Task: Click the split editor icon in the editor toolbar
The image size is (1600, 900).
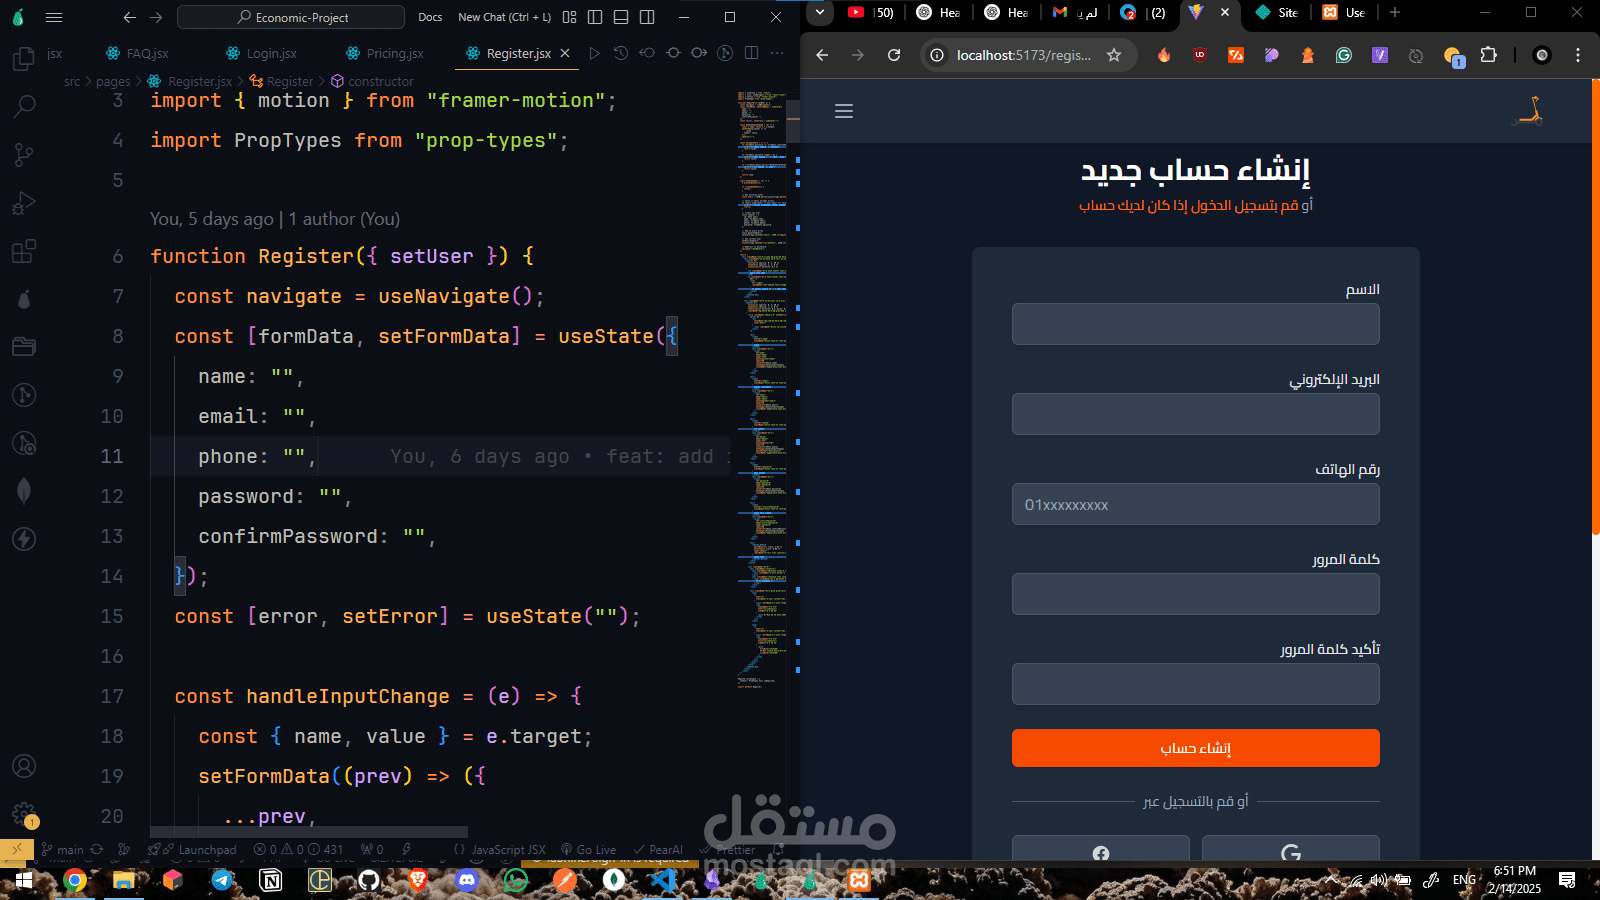Action: tap(751, 53)
